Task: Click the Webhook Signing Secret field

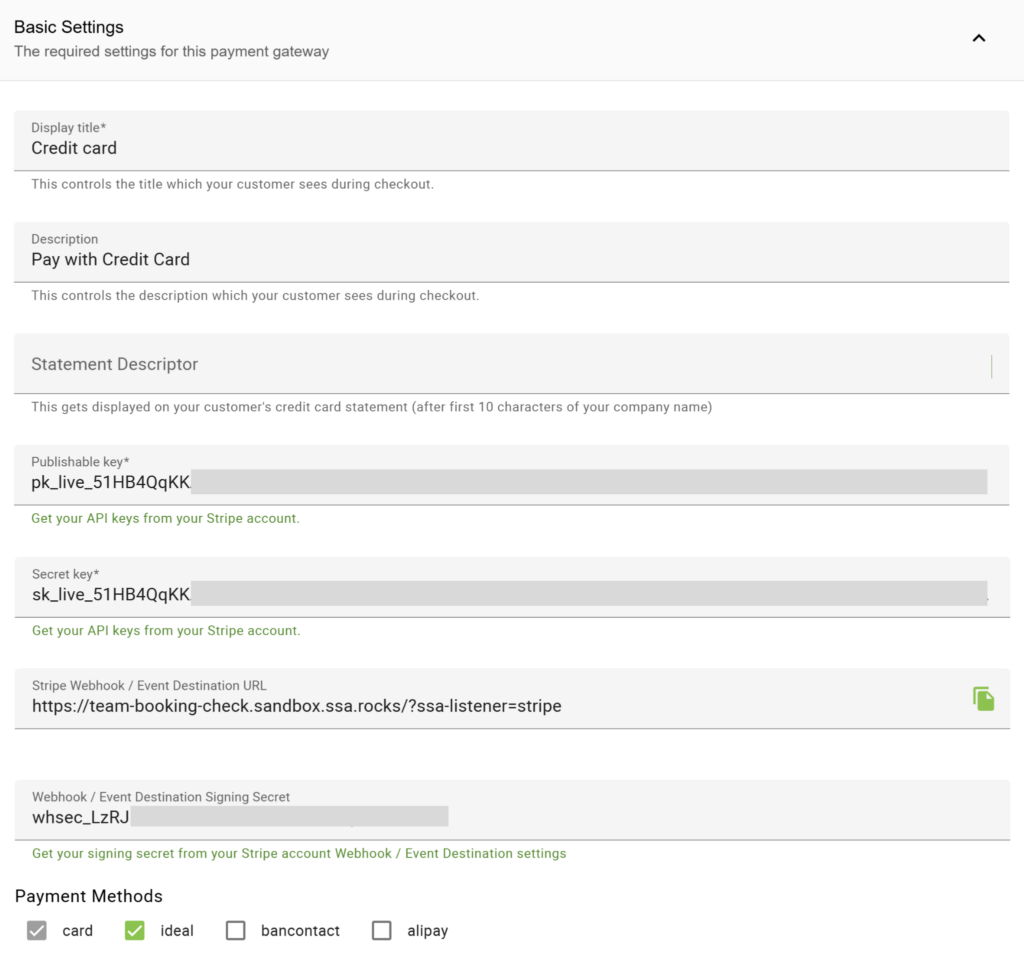Action: tap(511, 810)
